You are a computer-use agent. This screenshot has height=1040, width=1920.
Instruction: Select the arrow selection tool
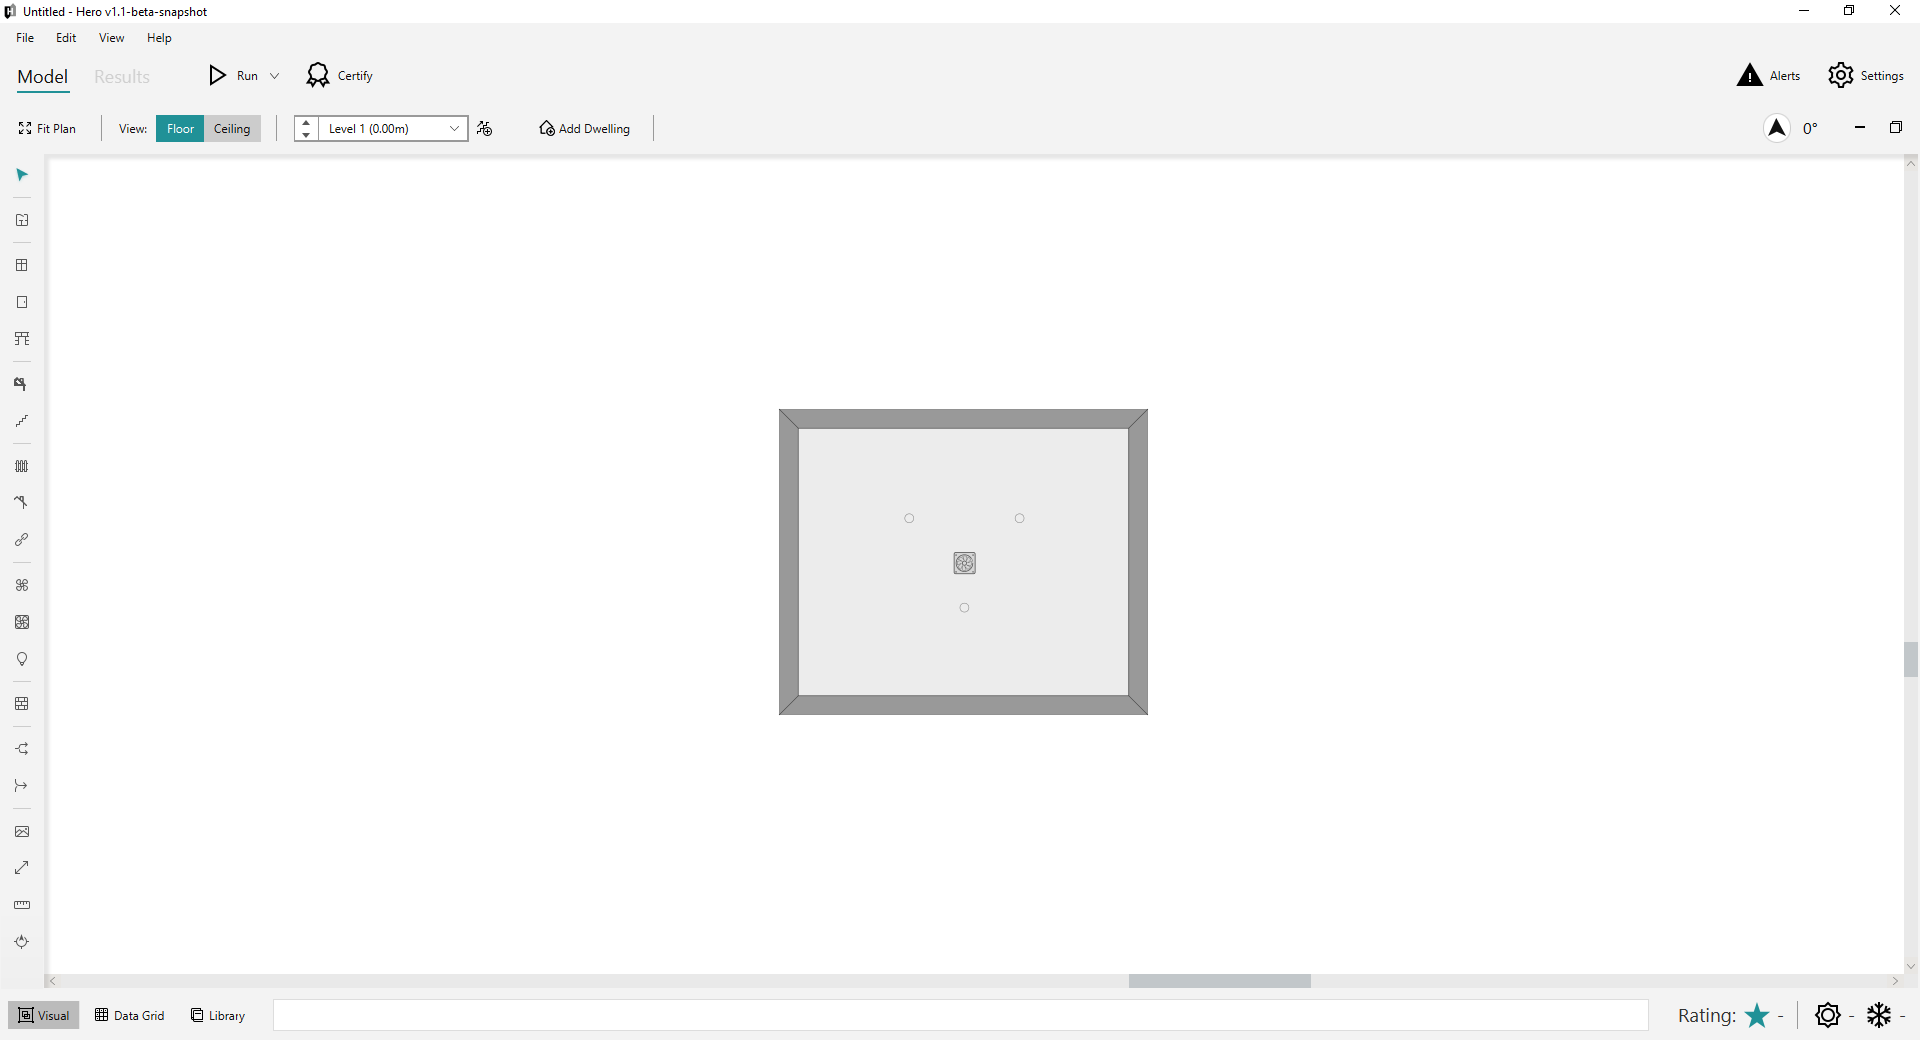pos(21,175)
